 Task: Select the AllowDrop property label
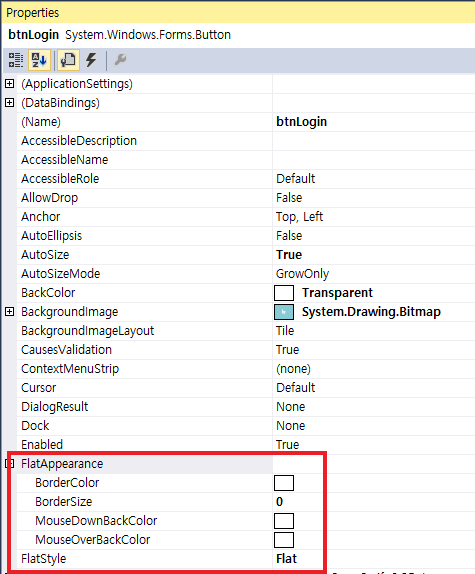tap(50, 198)
